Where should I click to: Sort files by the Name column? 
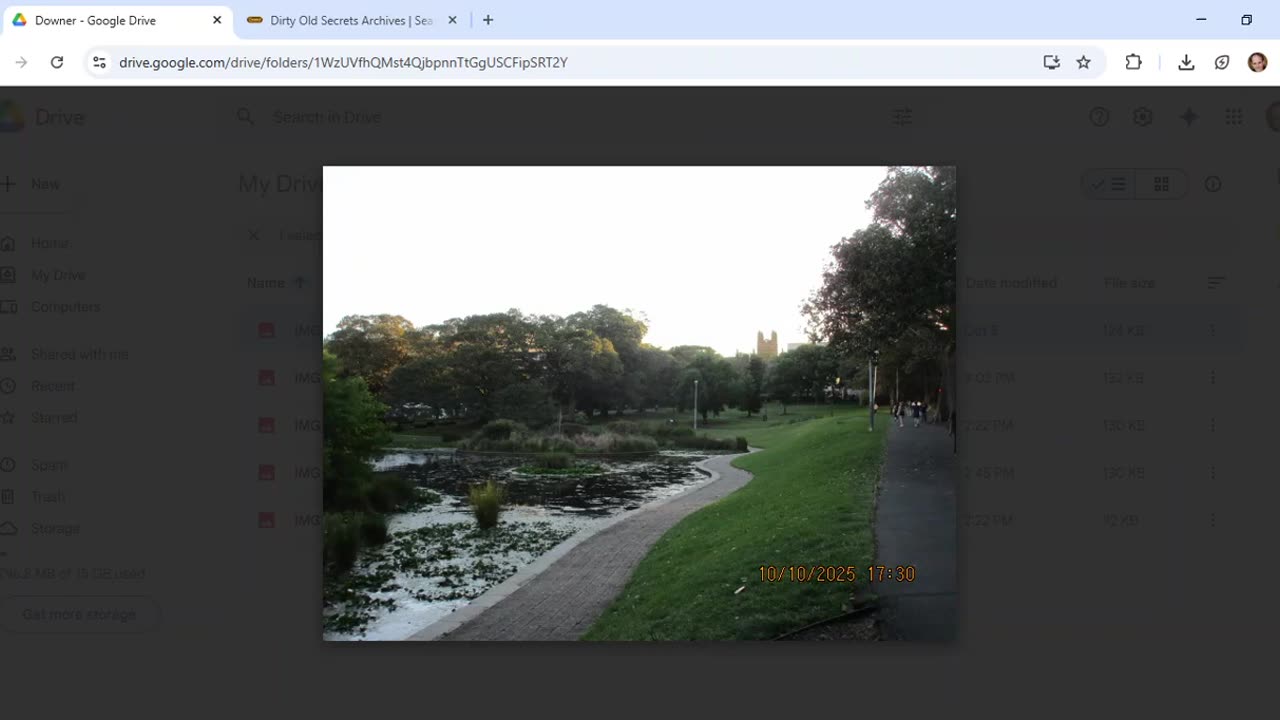pyautogui.click(x=266, y=283)
